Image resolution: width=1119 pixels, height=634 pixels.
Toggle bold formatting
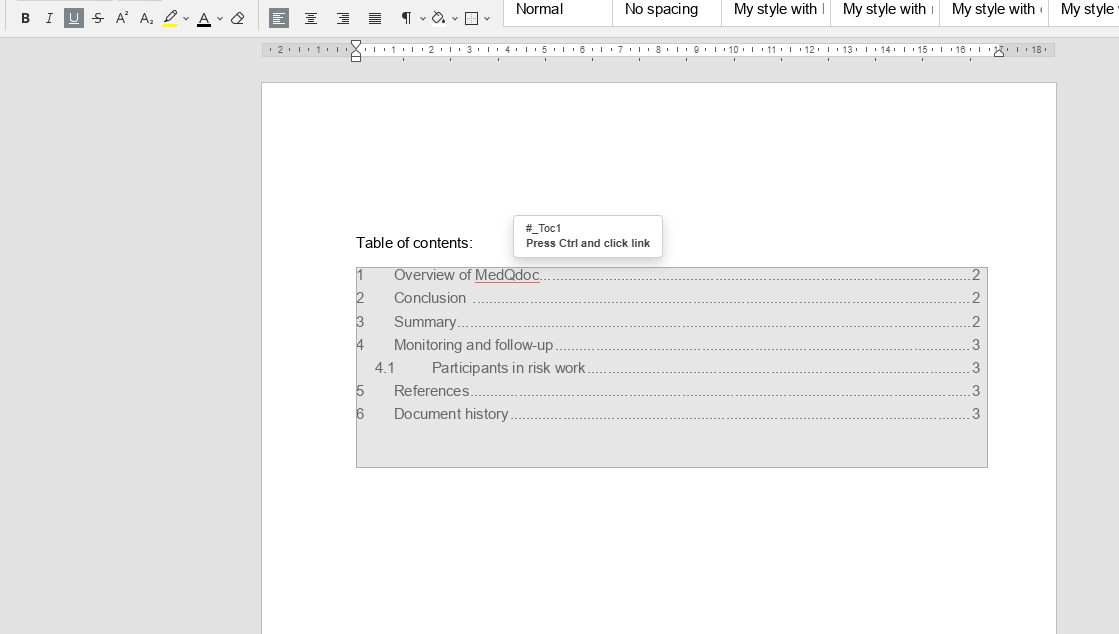click(26, 18)
